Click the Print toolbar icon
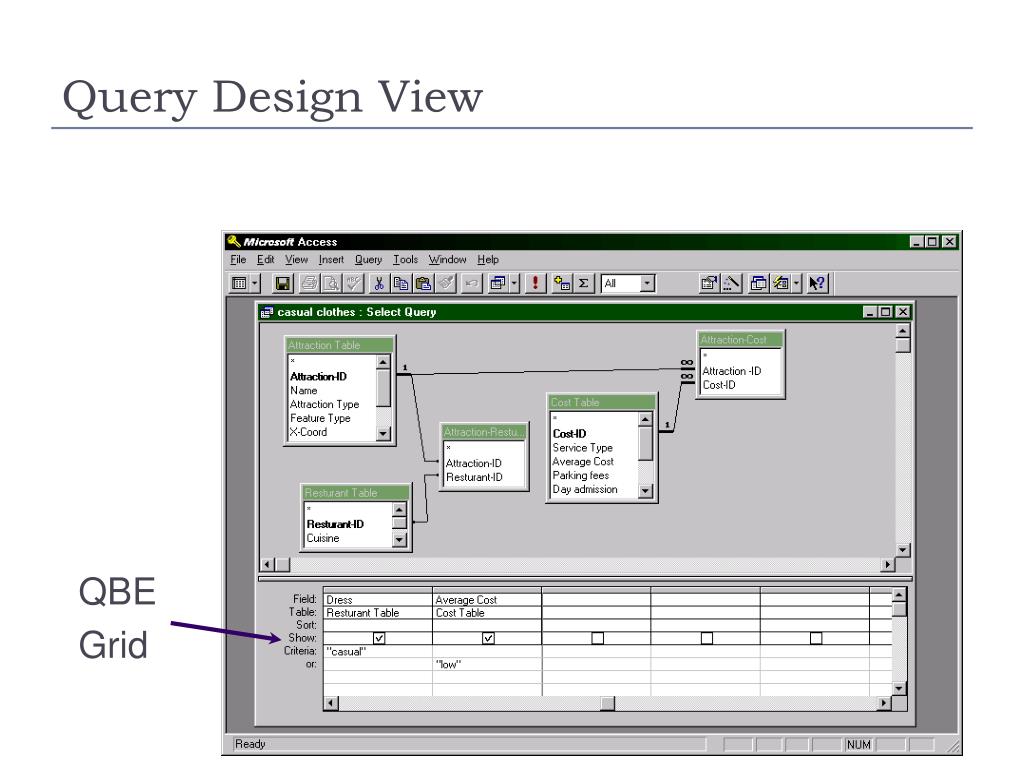 pyautogui.click(x=309, y=283)
